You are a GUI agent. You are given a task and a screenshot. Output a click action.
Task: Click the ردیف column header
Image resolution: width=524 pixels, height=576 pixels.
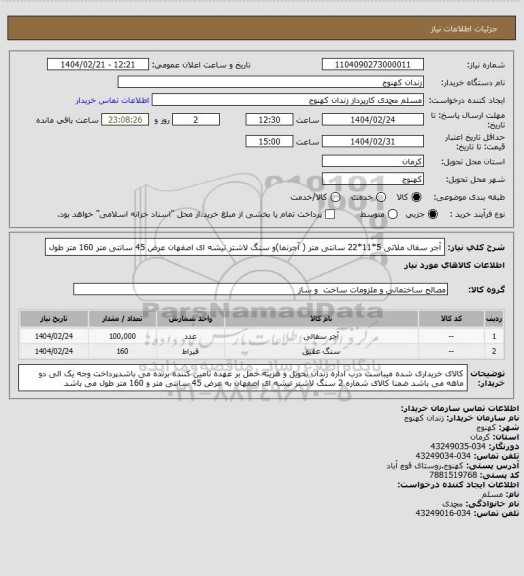(494, 318)
